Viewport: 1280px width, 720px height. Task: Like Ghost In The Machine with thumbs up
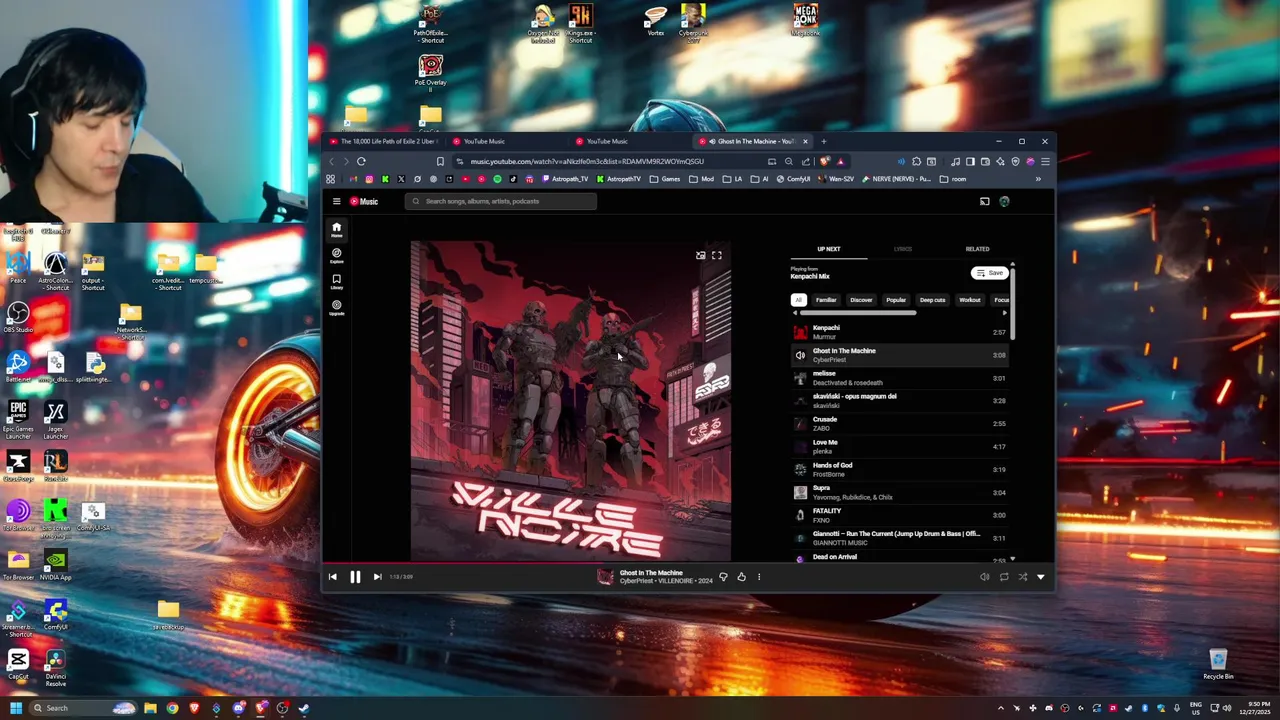[x=741, y=576]
